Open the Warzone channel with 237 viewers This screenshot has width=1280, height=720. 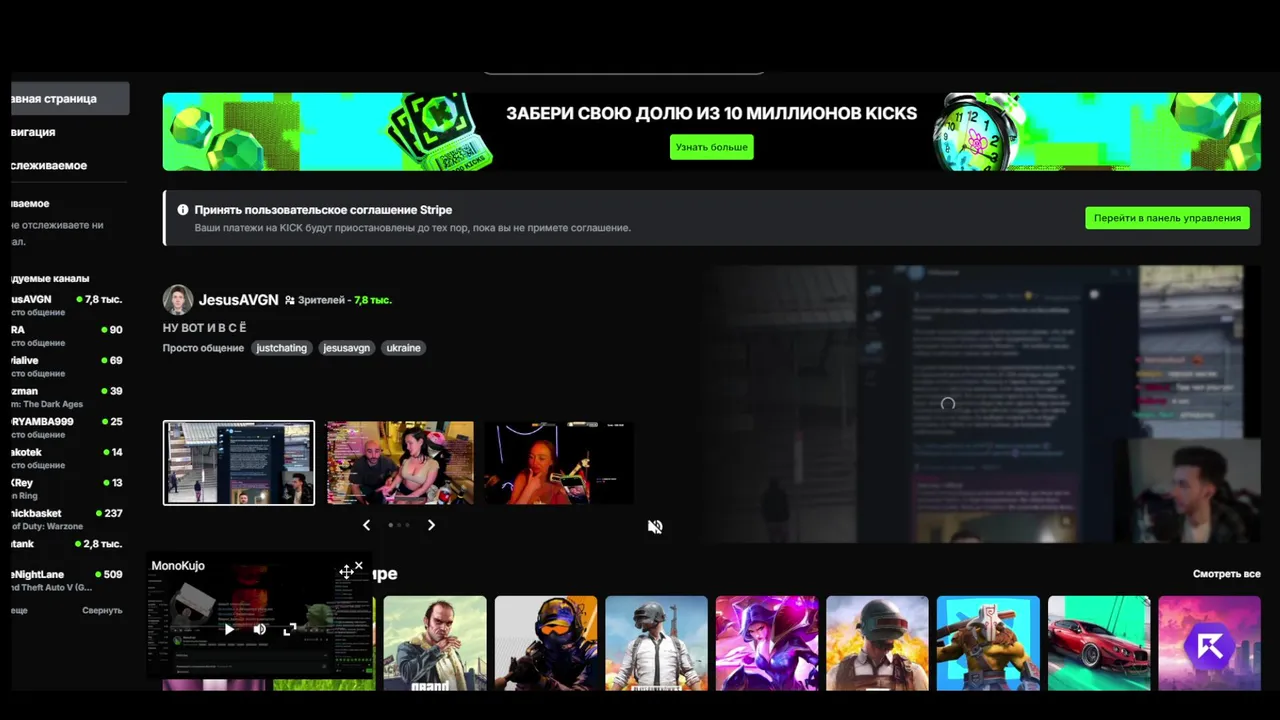pos(67,519)
